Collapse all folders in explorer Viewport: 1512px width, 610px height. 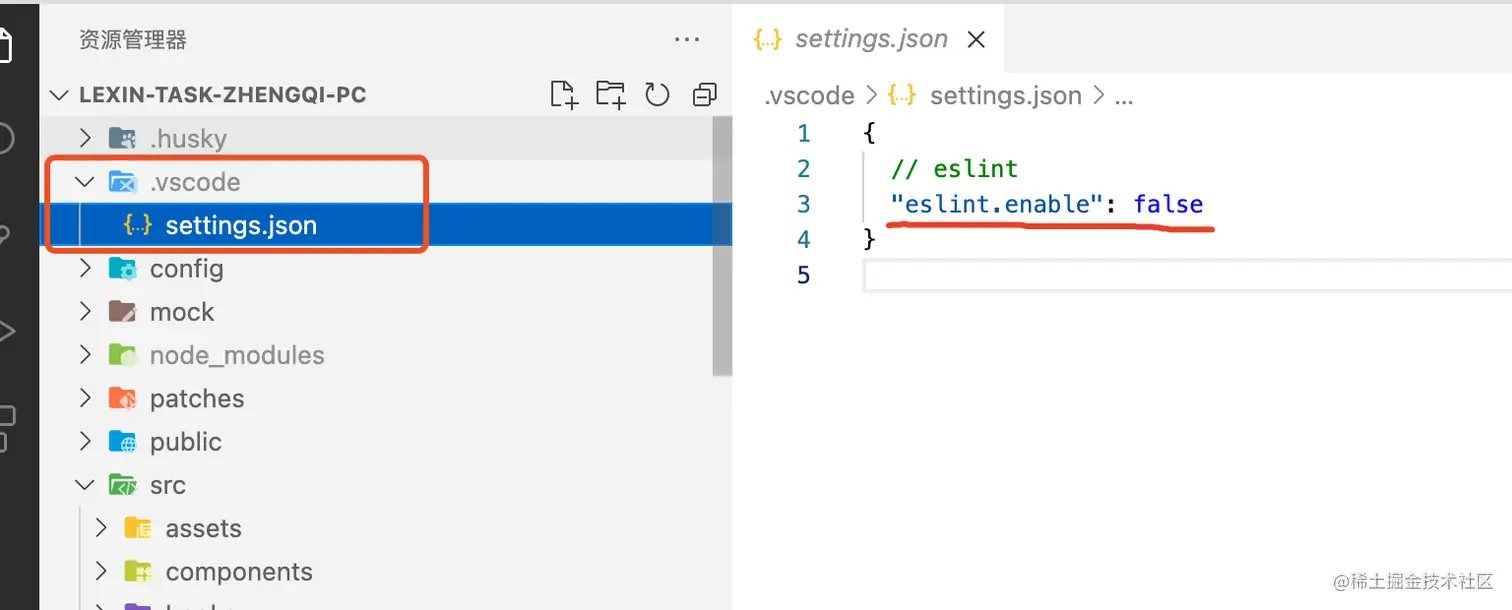point(704,95)
